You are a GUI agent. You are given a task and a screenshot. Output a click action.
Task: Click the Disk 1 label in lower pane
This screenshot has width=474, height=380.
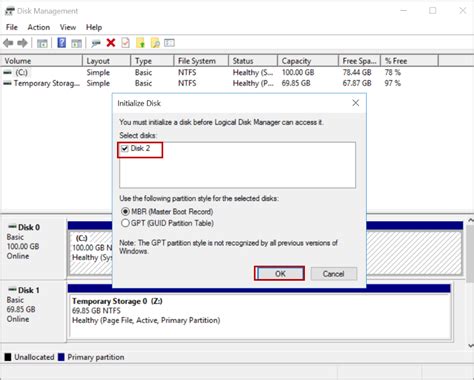point(29,290)
